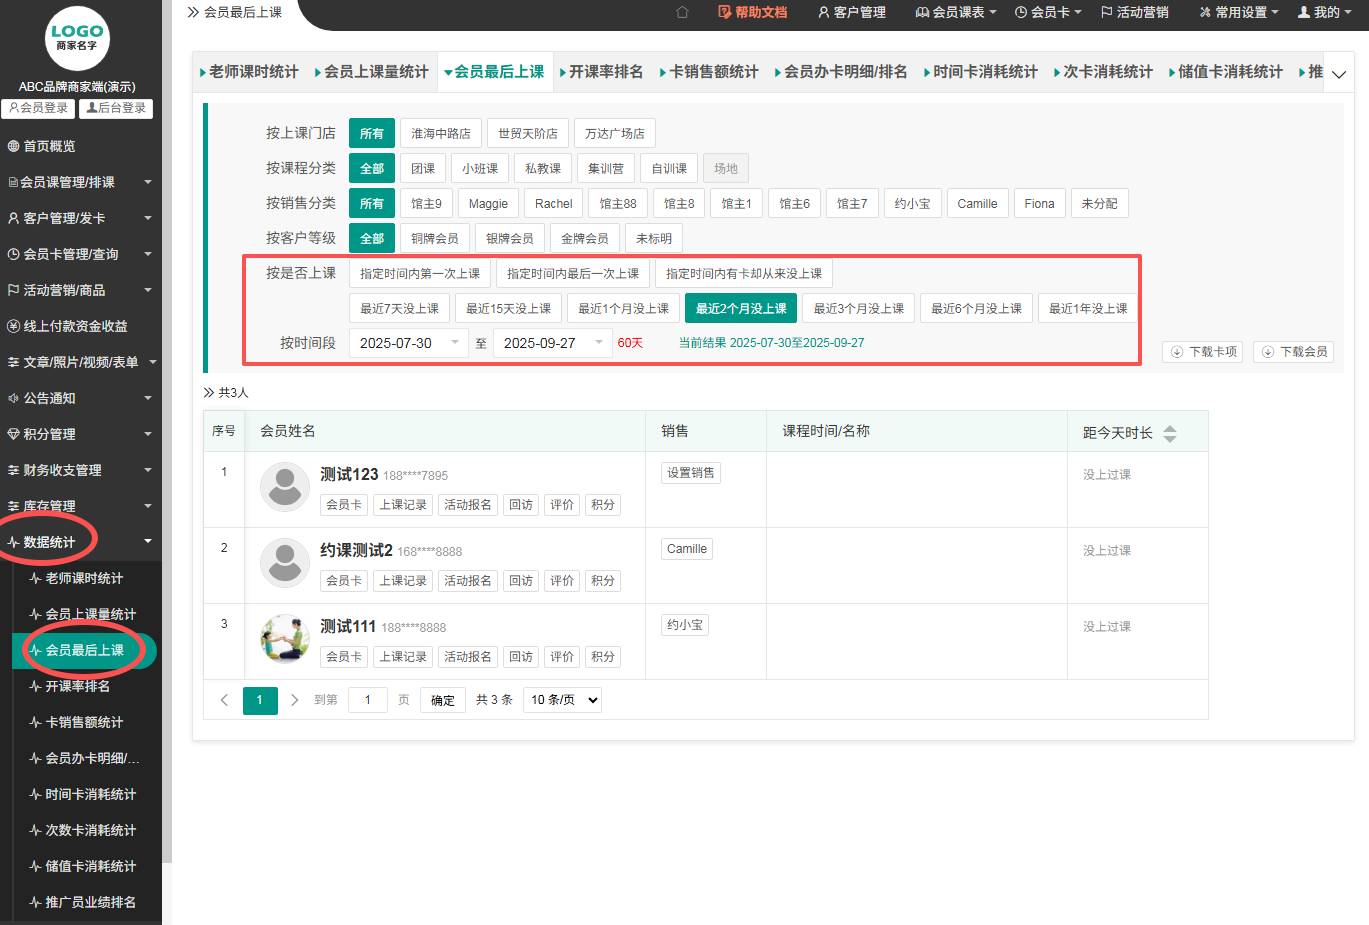Click the avatar of member 测试111

(x=285, y=639)
